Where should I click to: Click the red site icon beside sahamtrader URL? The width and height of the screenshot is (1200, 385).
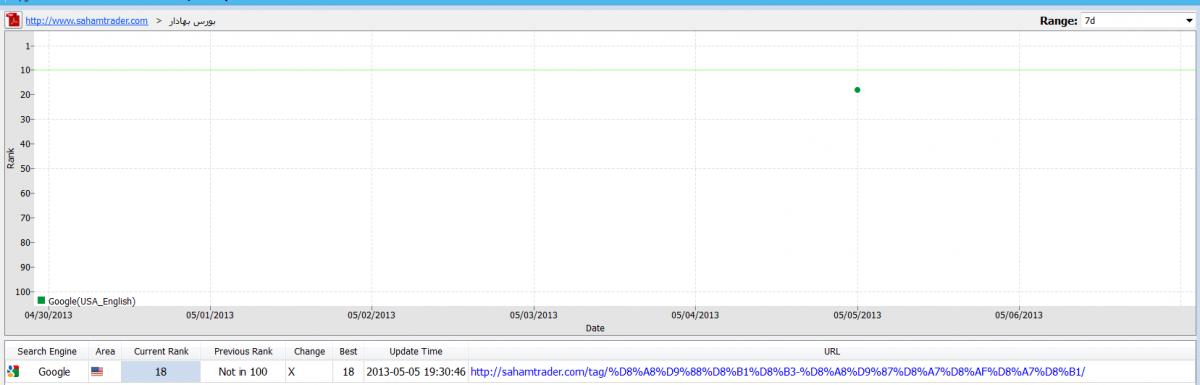14,20
